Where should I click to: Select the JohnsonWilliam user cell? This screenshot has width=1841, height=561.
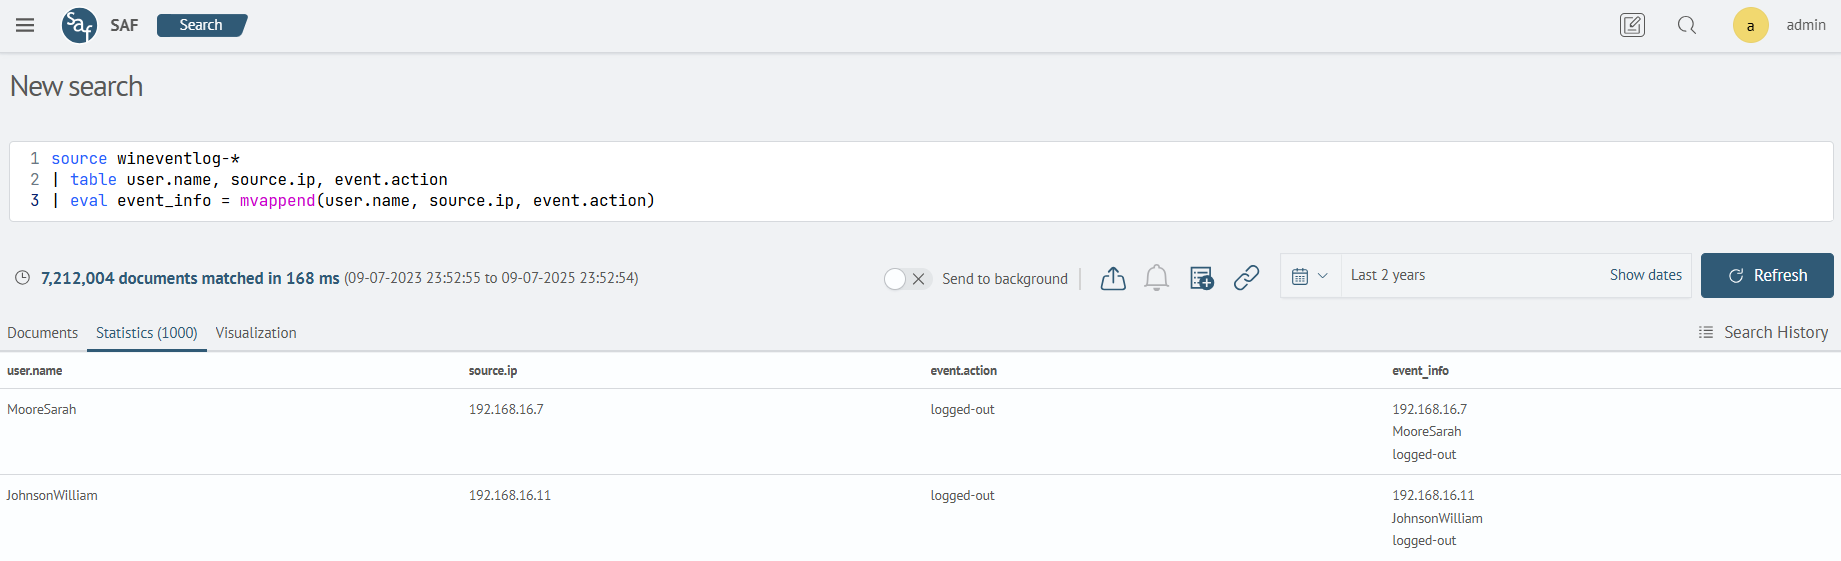click(52, 496)
